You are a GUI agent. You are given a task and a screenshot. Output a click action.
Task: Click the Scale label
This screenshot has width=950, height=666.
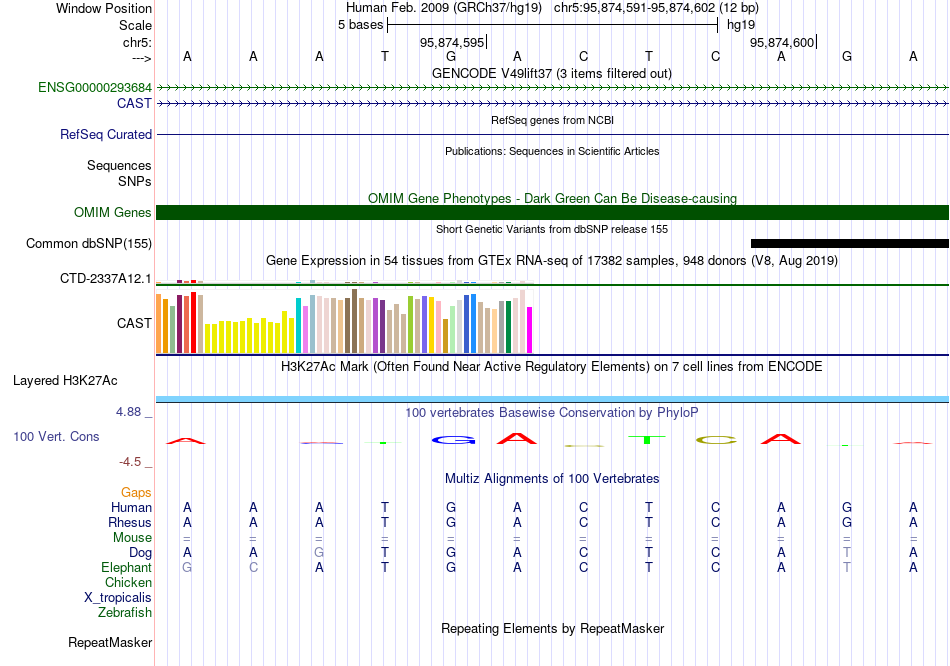135,25
